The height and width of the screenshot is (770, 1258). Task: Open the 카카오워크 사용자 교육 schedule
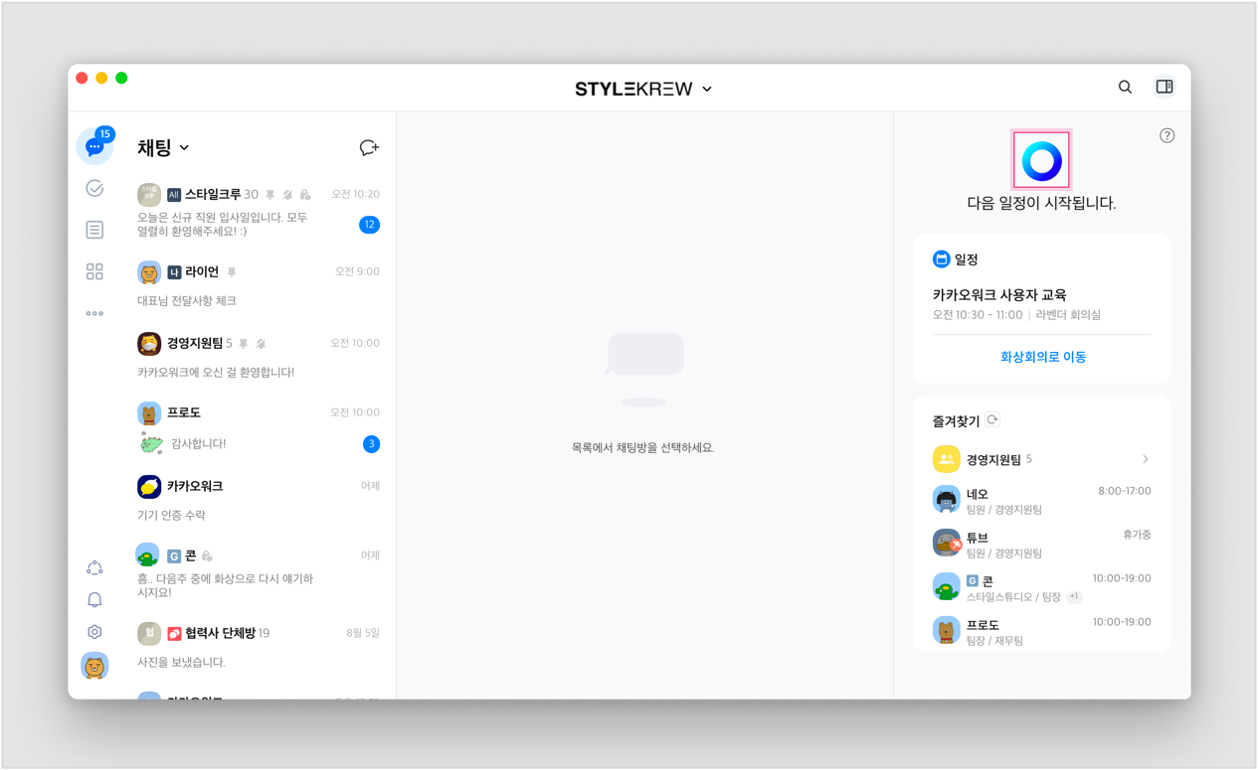[1042, 304]
